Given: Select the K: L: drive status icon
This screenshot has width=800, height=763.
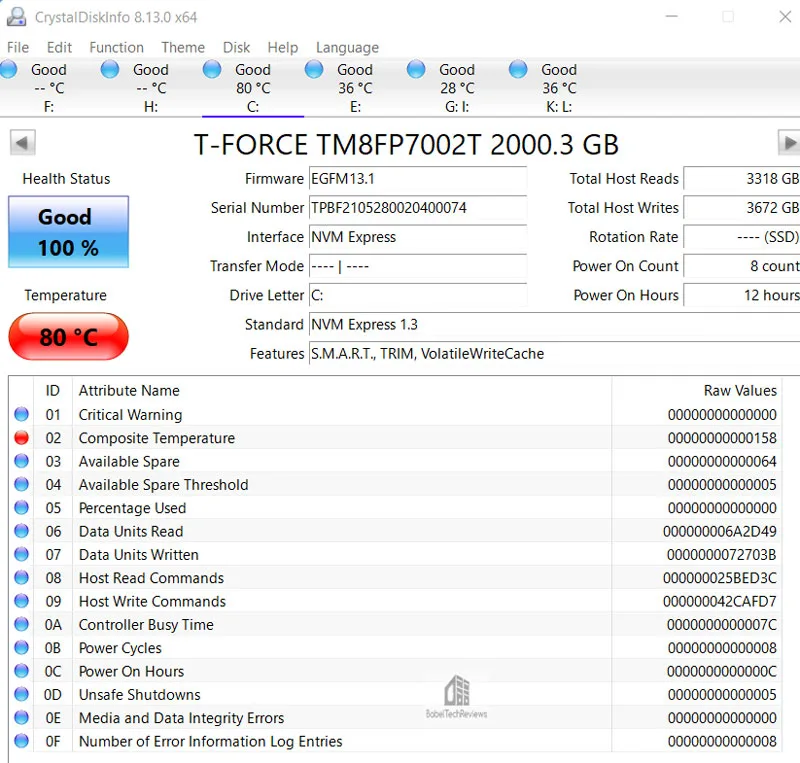Looking at the screenshot, I should coord(518,69).
